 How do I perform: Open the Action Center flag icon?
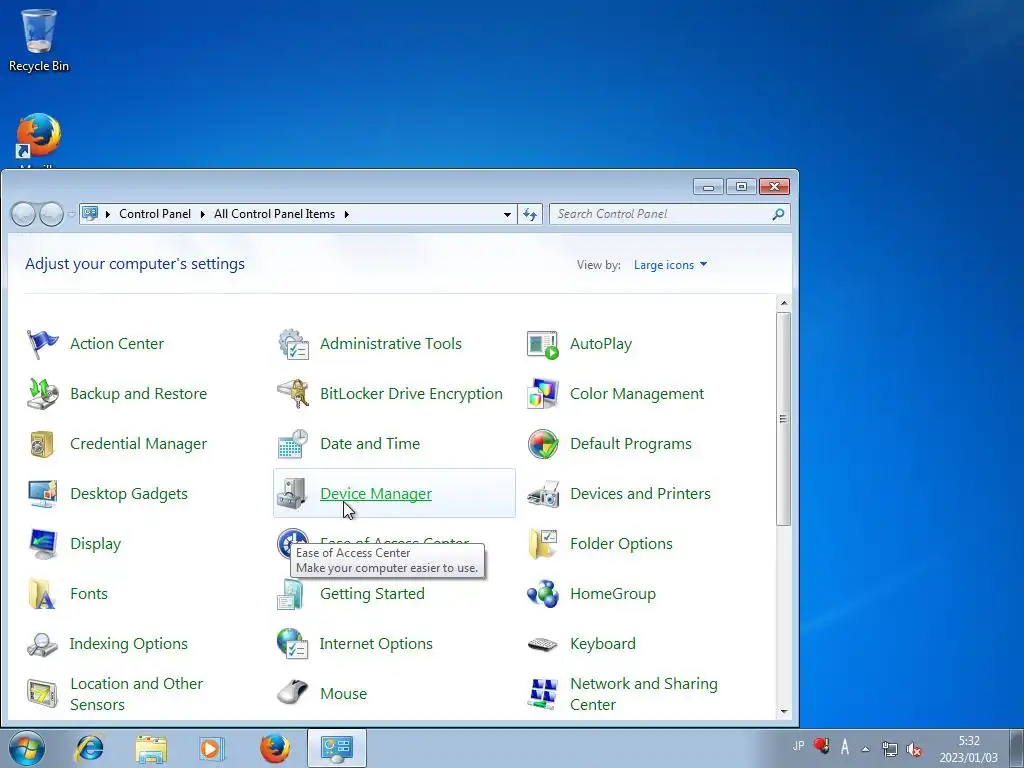click(42, 344)
